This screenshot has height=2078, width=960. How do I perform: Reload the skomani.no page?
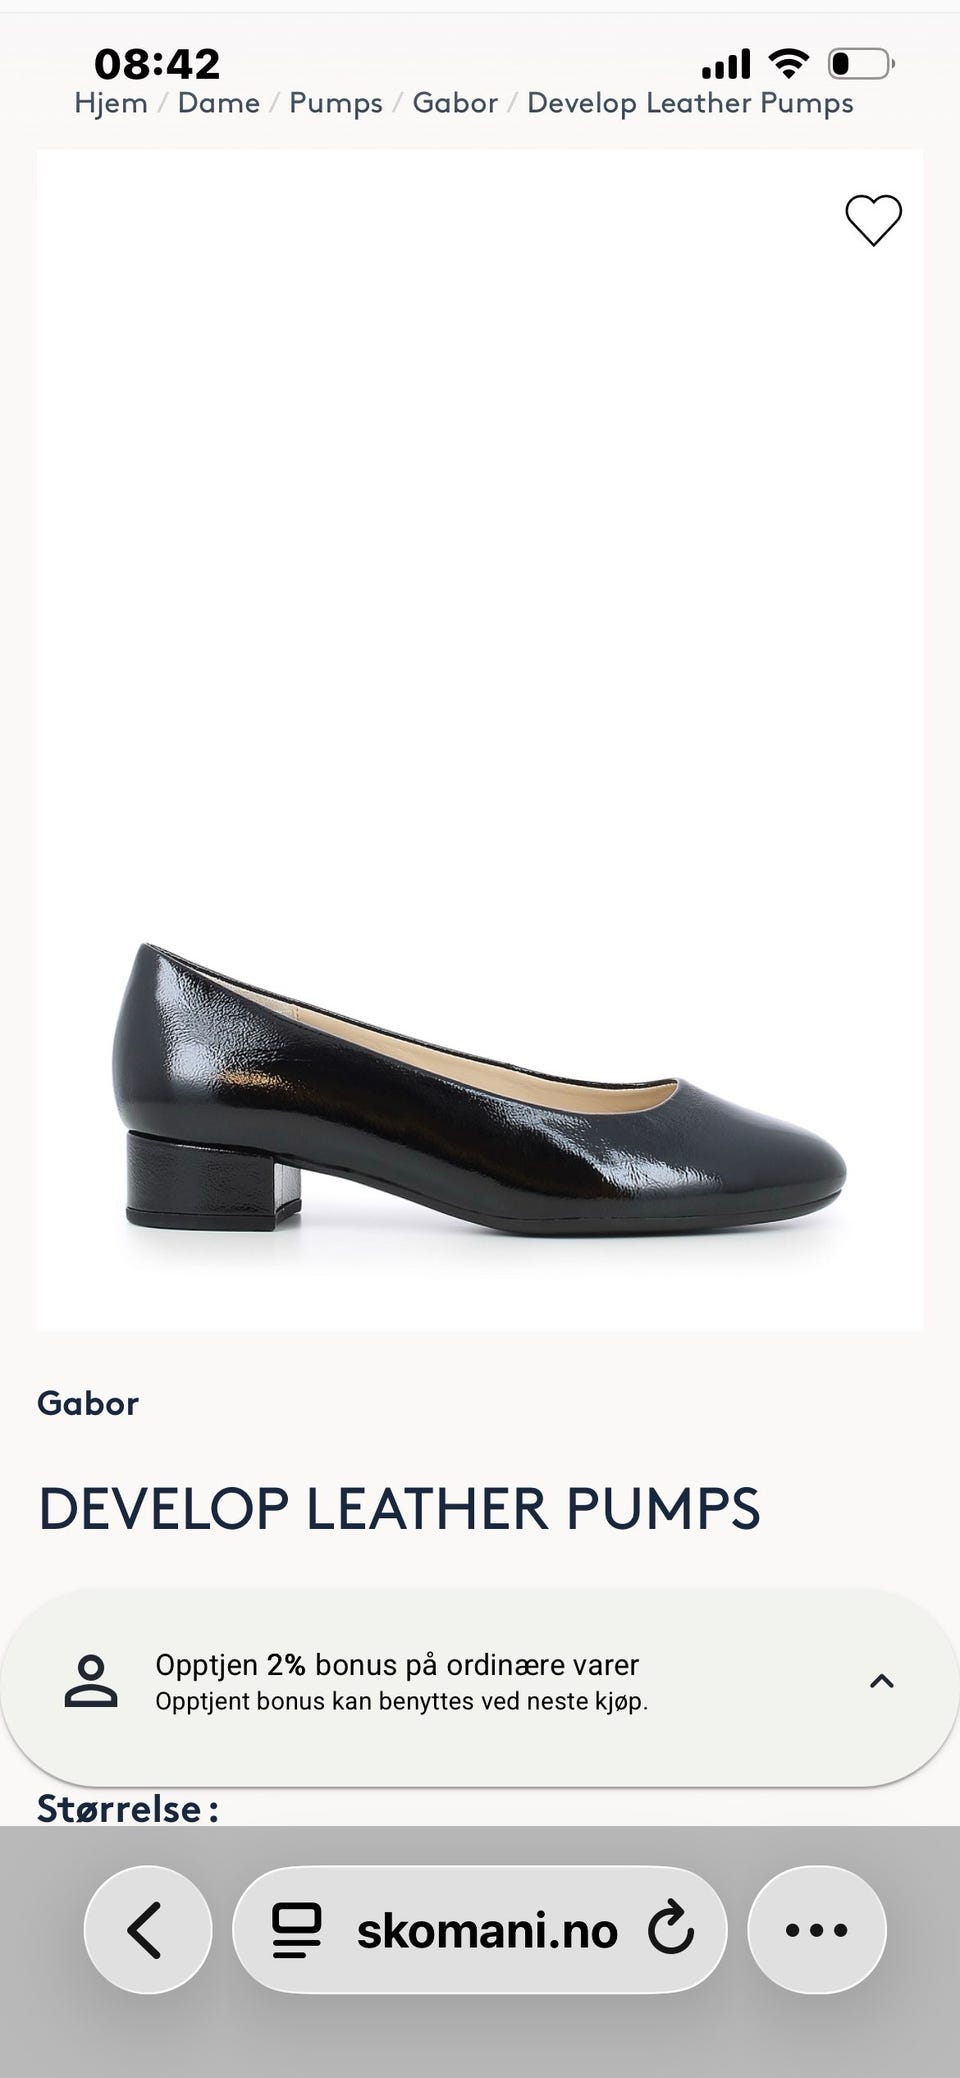(670, 1930)
